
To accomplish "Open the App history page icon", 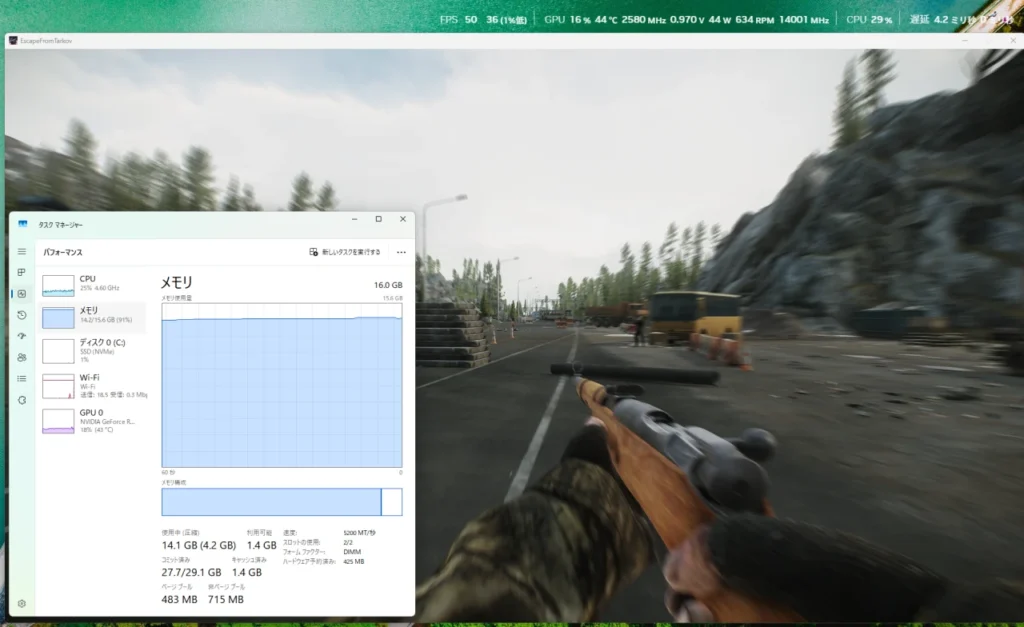I will point(22,315).
